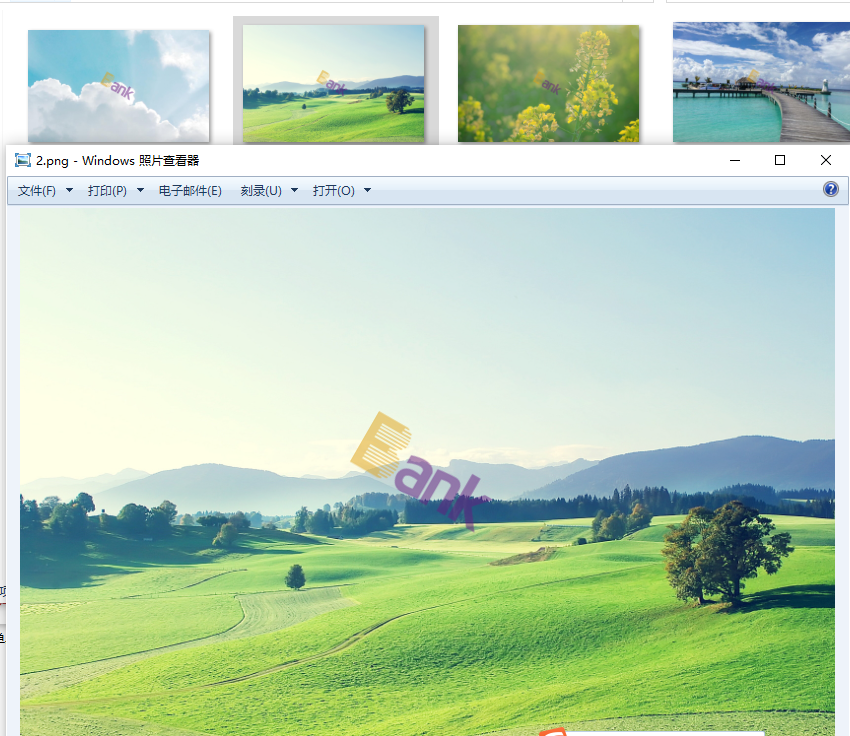Viewport: 850px width, 736px height.
Task: Expand the dropdown arrow beside 文件(F)
Action: coord(70,191)
